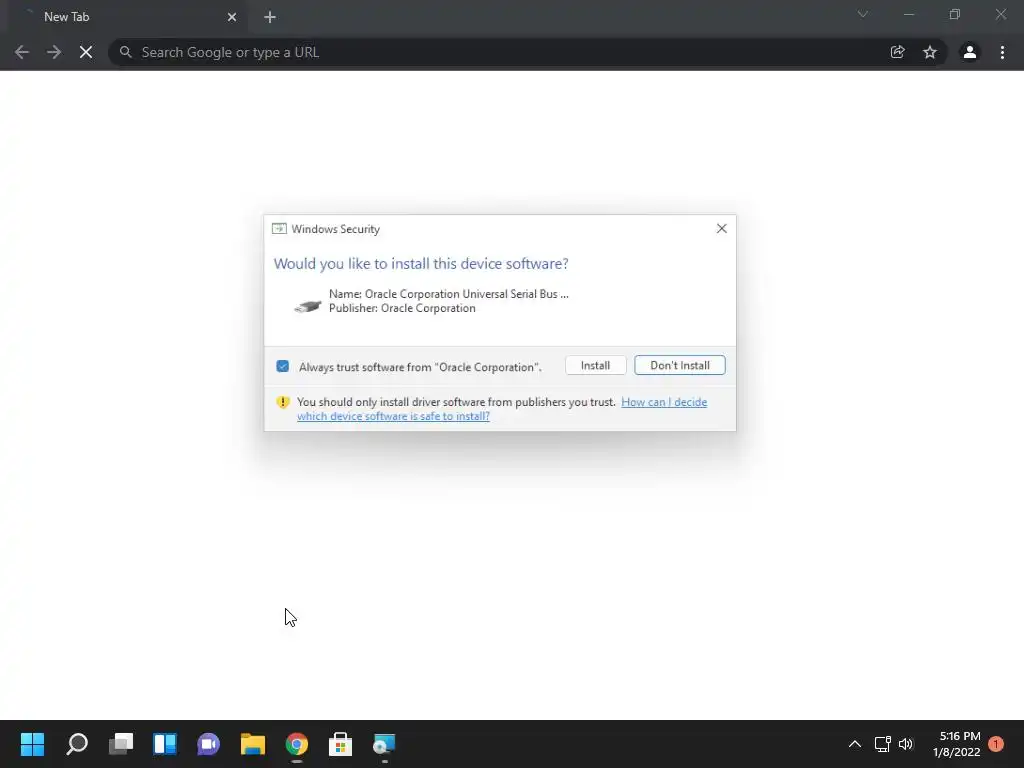1024x768 pixels.
Task: Click the Don't Install button
Action: (x=679, y=365)
